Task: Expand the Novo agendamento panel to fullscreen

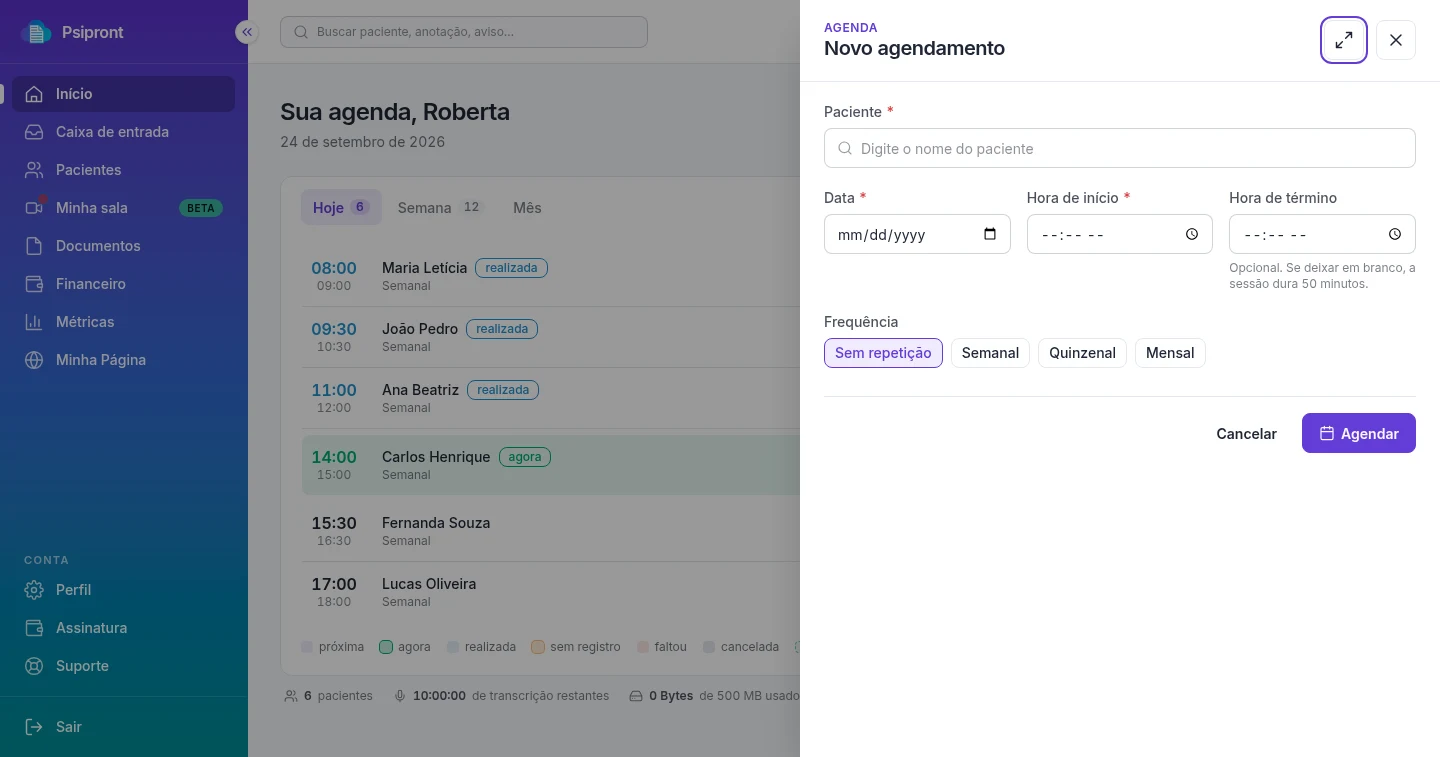Action: (x=1344, y=40)
